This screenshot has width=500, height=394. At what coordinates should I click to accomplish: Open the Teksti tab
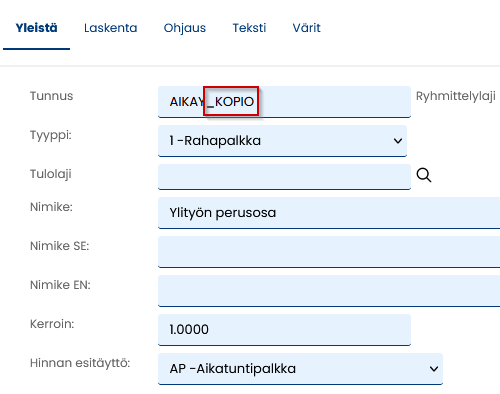tap(249, 28)
